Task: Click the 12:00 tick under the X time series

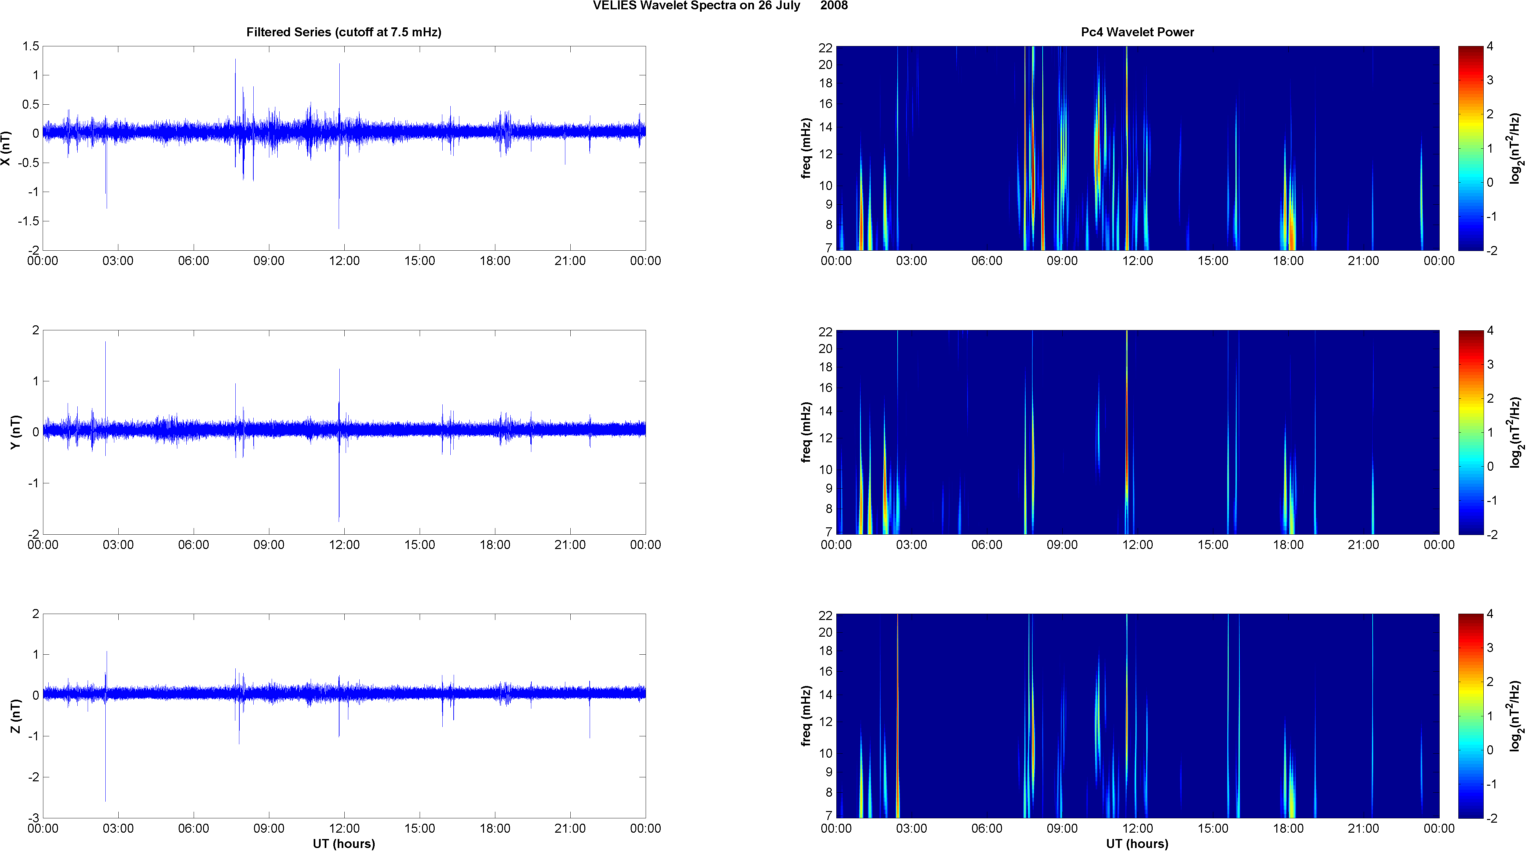Action: 344,261
